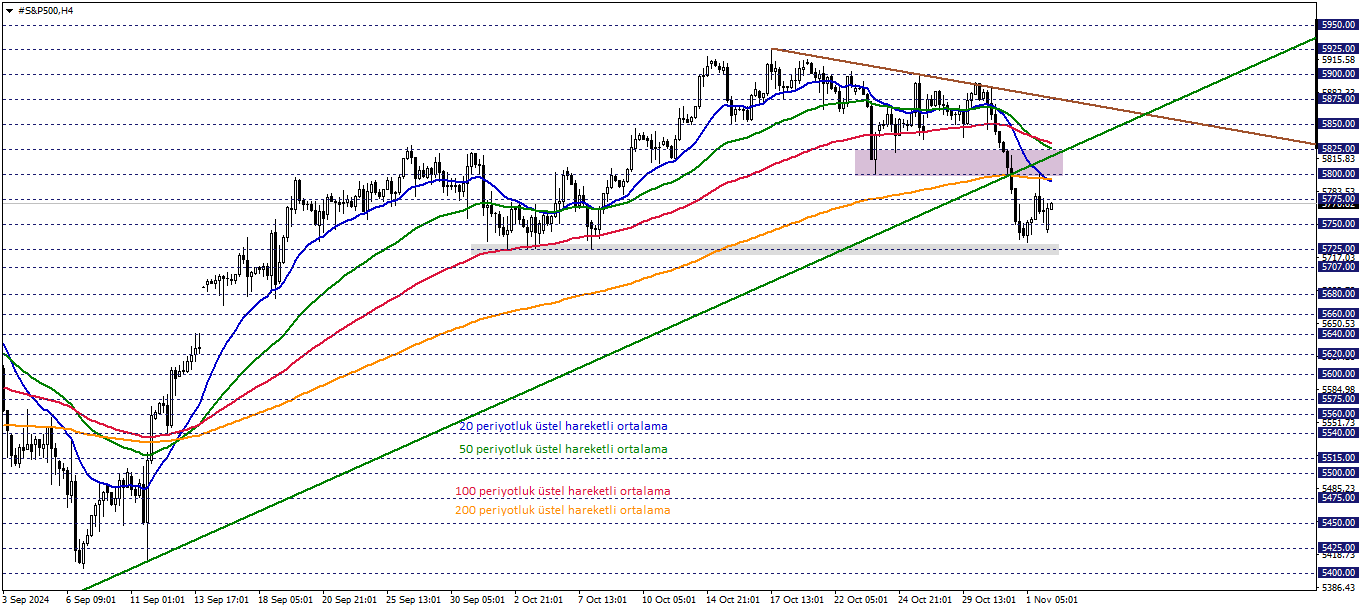Click the 24 Oct 21:01 time axis label
1362x611 pixels.
[x=926, y=600]
